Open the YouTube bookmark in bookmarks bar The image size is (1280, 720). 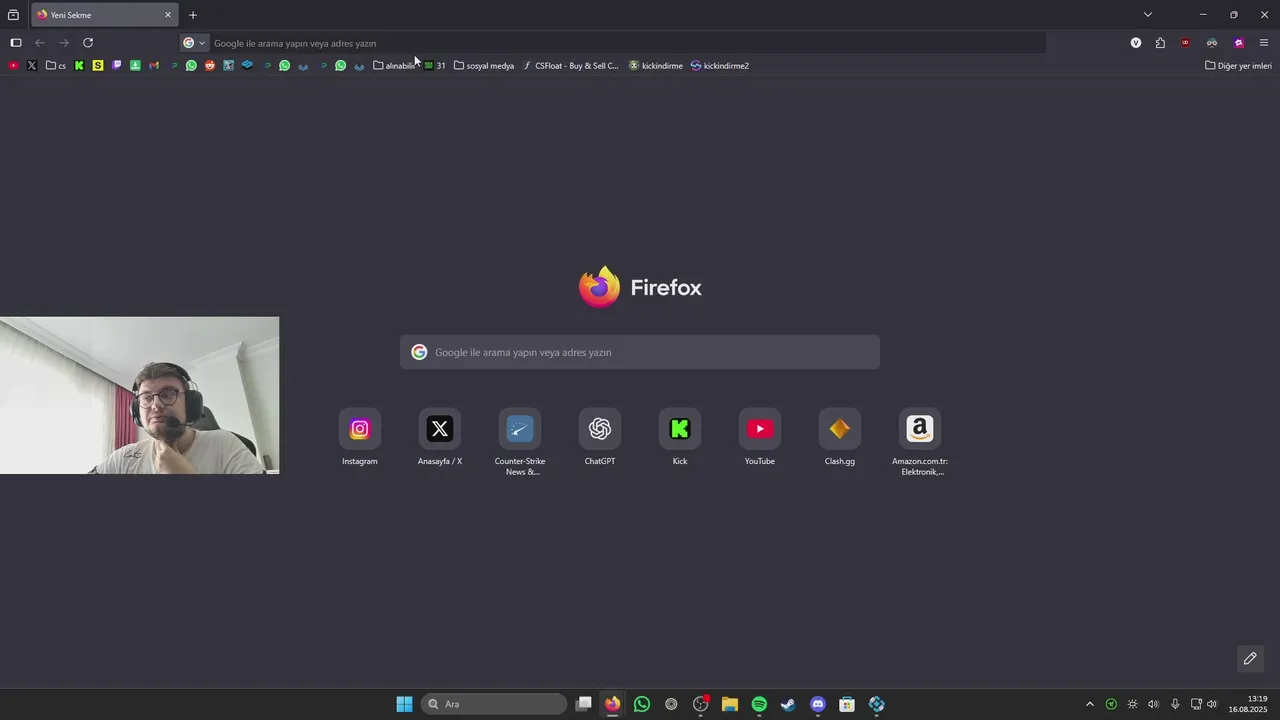[x=13, y=66]
